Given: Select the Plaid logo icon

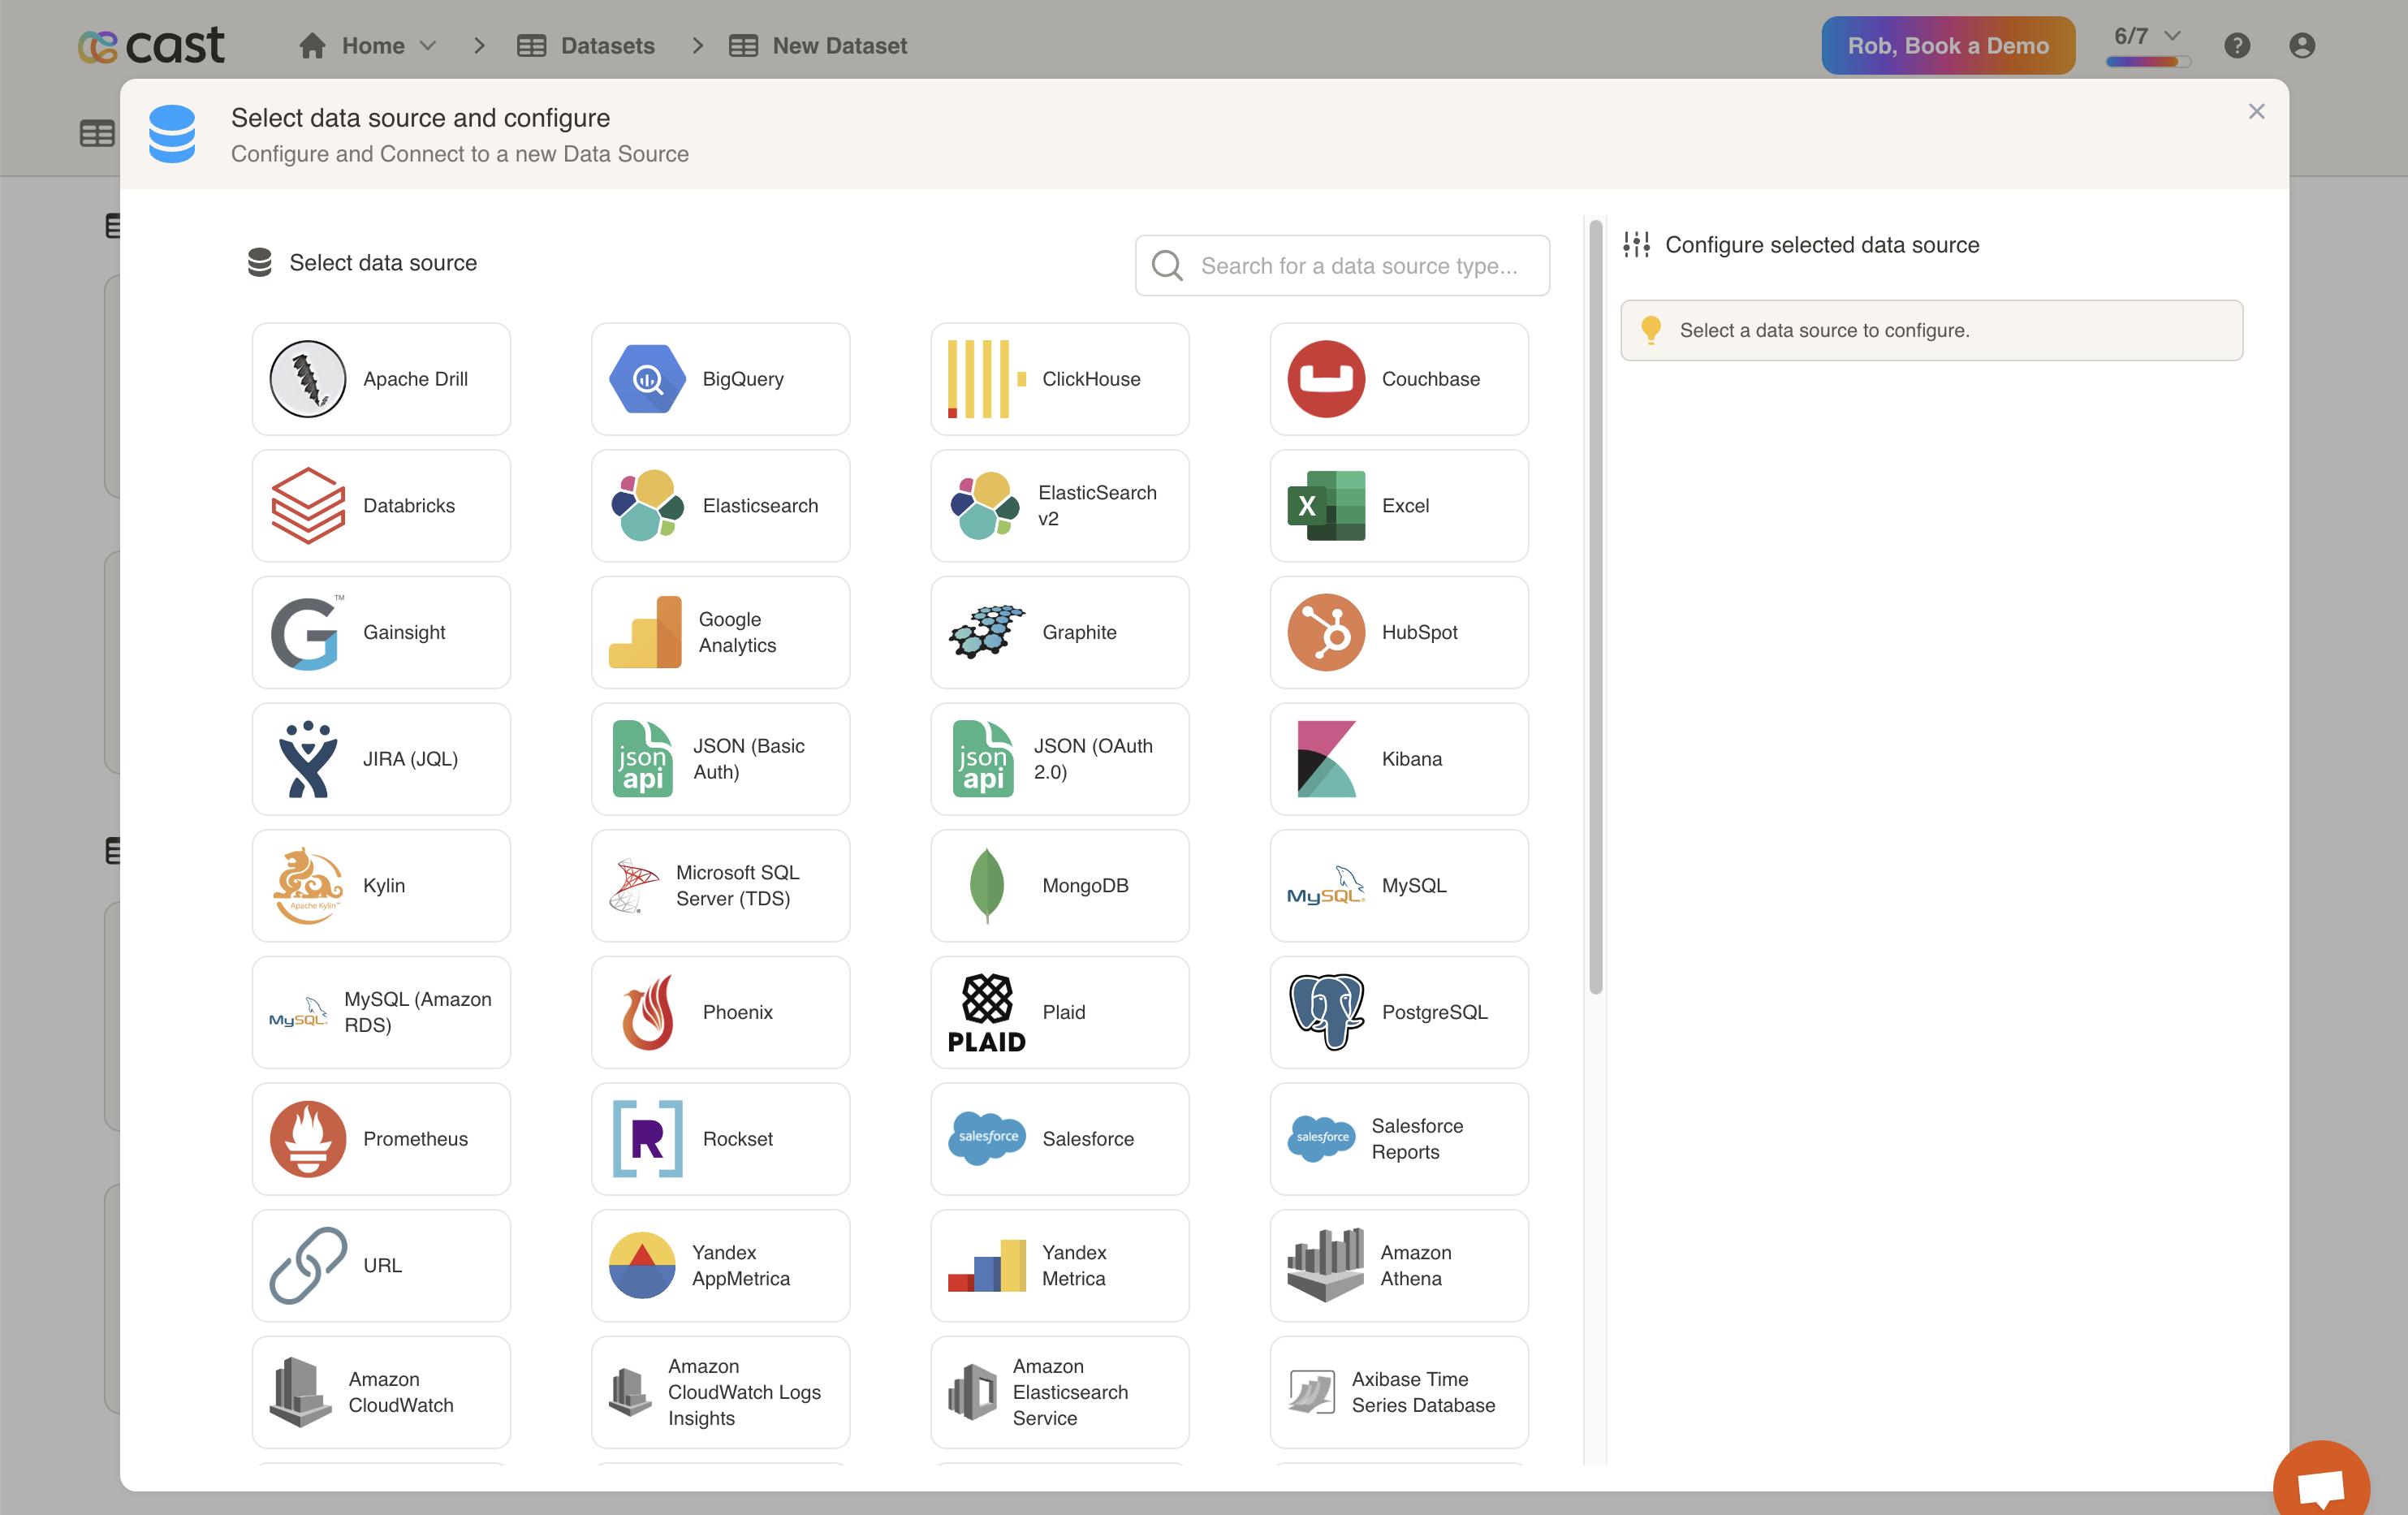Looking at the screenshot, I should click(986, 1013).
